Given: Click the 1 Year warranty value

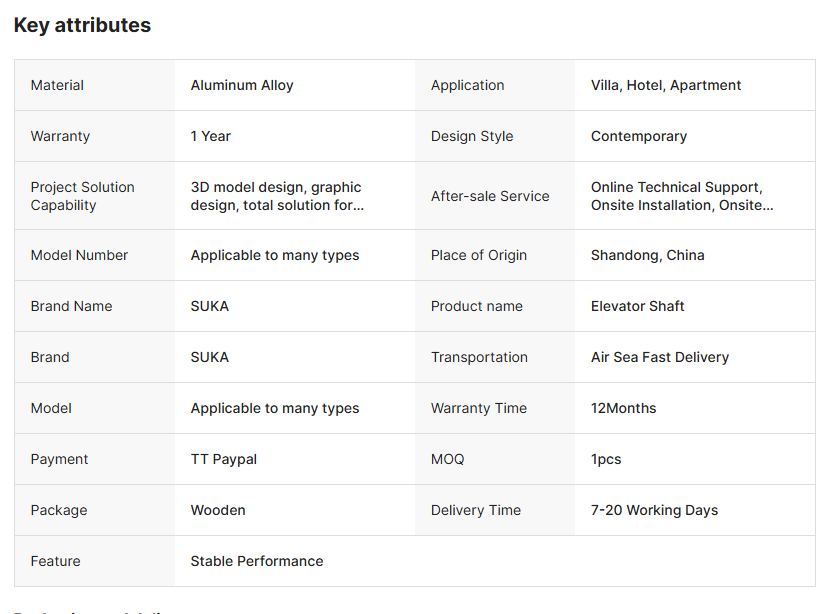Looking at the screenshot, I should click(x=211, y=136).
